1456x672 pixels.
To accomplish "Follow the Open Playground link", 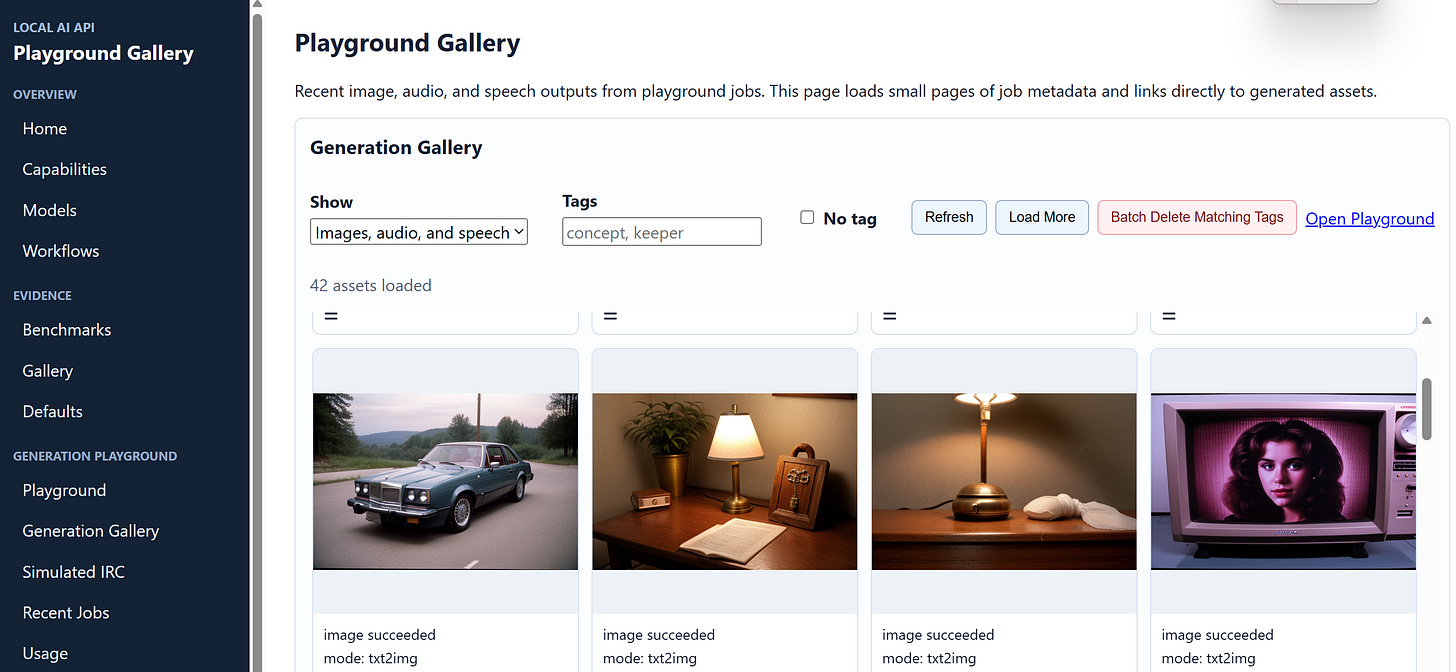I will (x=1370, y=219).
